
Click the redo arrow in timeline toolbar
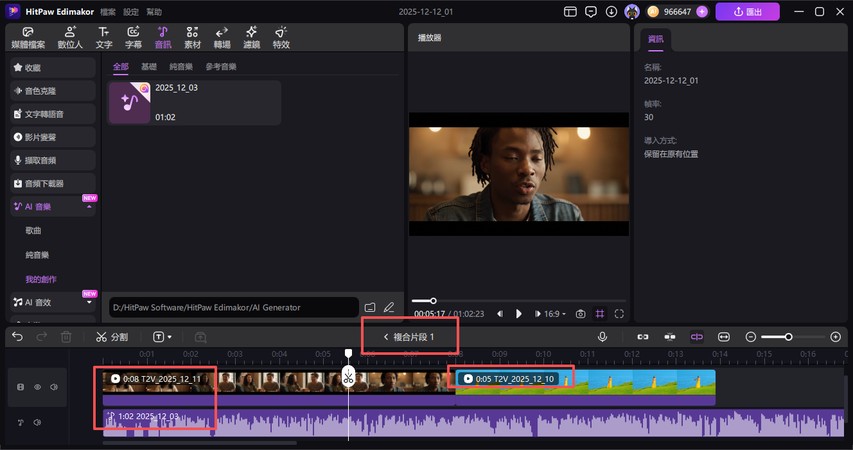(41, 337)
